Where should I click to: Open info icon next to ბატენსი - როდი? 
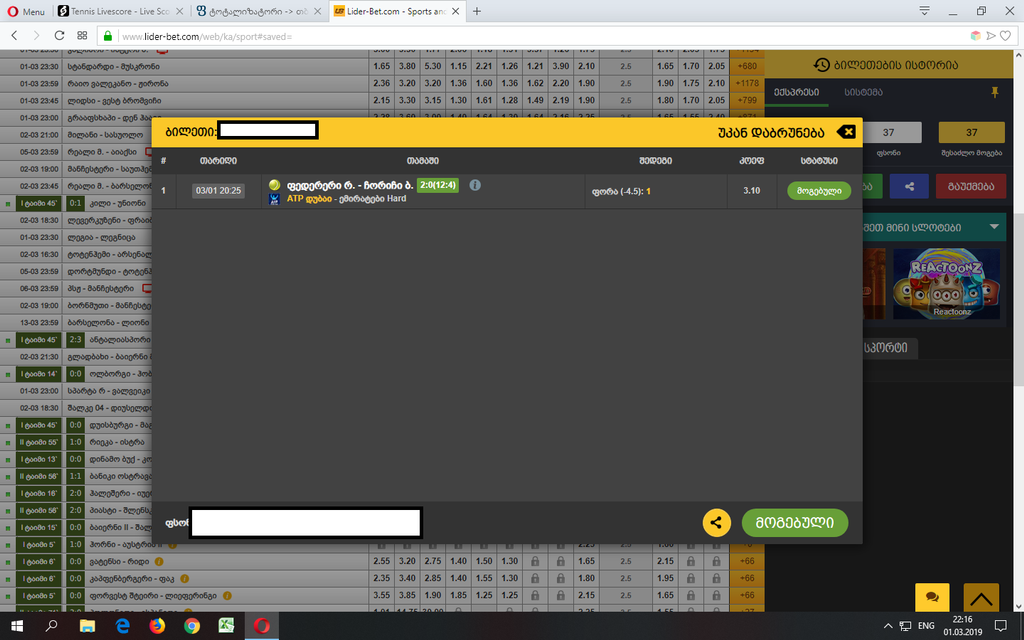tap(159, 562)
